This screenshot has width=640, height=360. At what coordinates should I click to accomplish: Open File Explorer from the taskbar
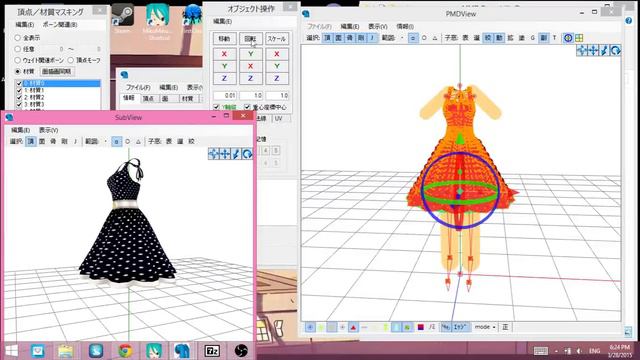point(65,351)
